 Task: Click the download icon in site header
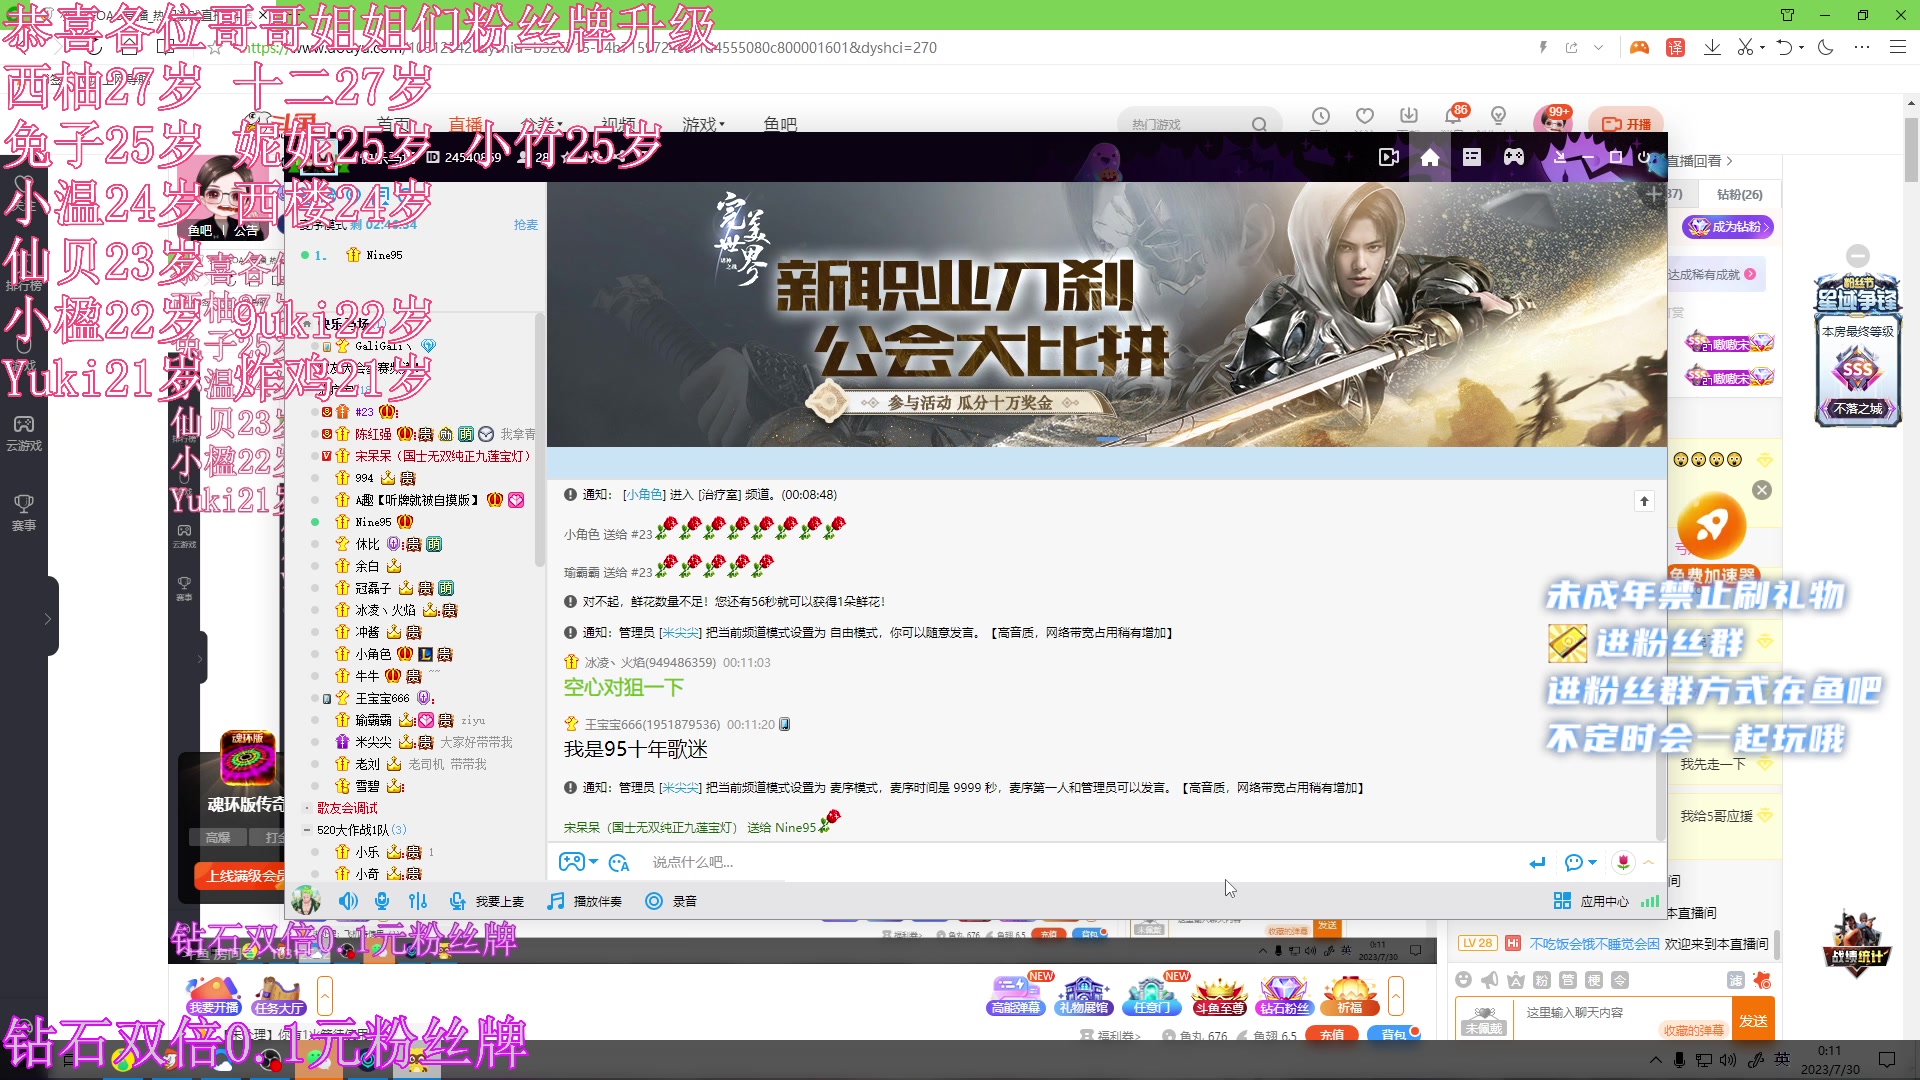(1409, 117)
